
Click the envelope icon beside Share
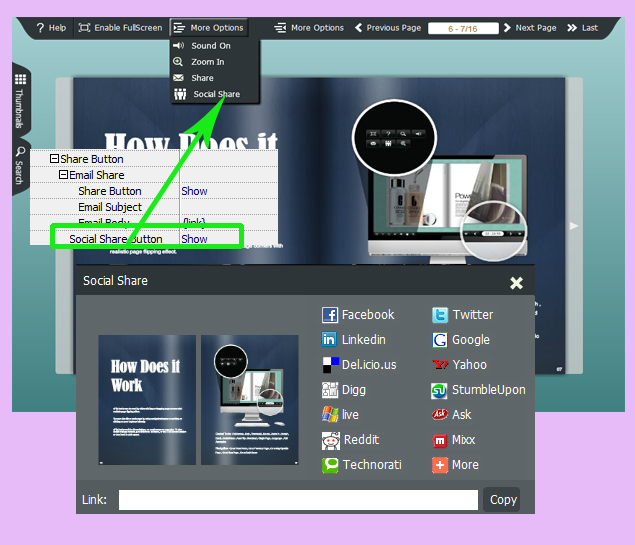tap(179, 78)
